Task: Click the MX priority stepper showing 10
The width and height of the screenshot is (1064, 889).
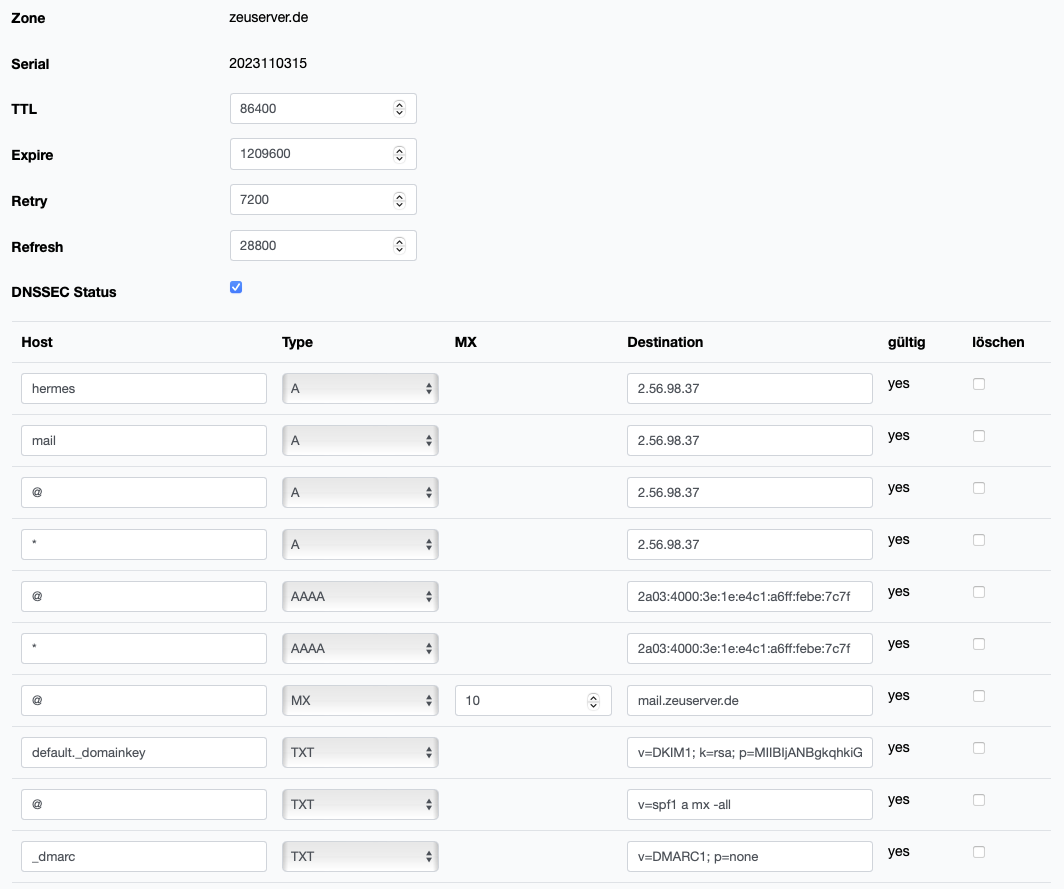Action: [x=593, y=700]
